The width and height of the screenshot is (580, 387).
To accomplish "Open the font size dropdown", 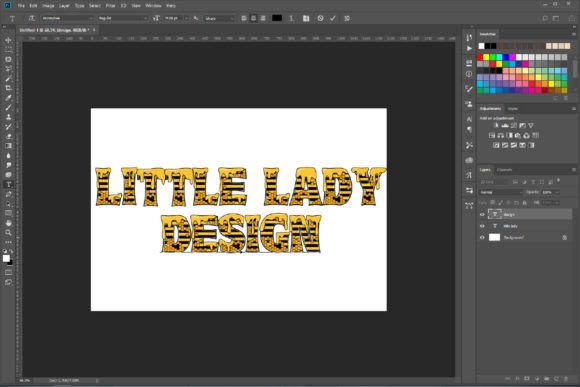I will (186, 18).
